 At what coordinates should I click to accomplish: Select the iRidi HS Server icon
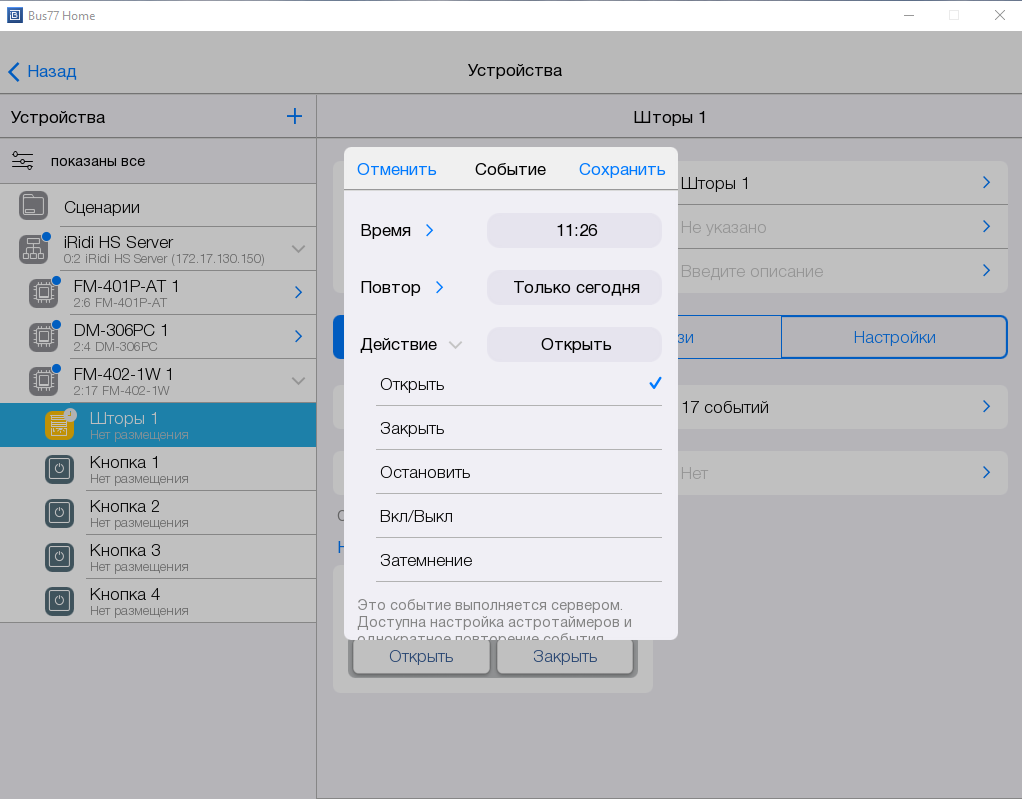click(x=33, y=249)
